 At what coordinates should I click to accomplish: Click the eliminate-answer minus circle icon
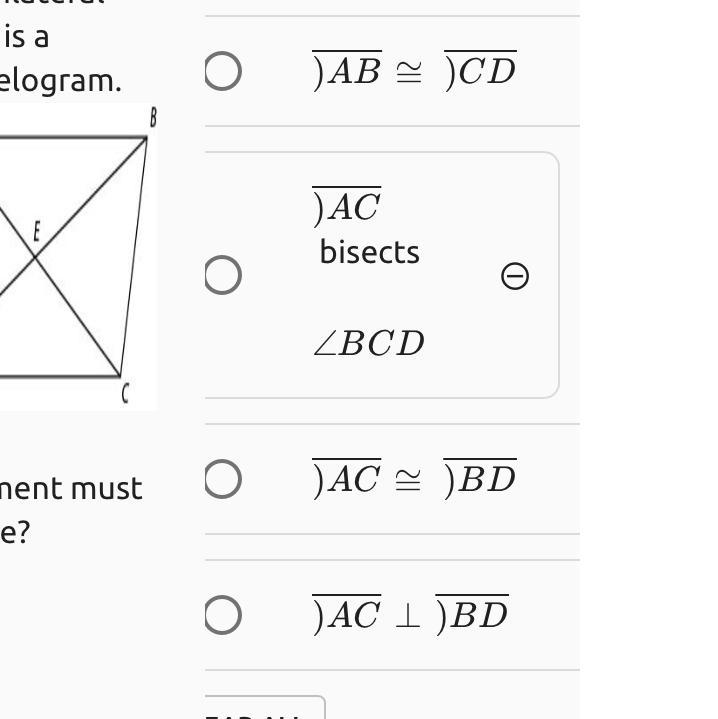coord(515,276)
